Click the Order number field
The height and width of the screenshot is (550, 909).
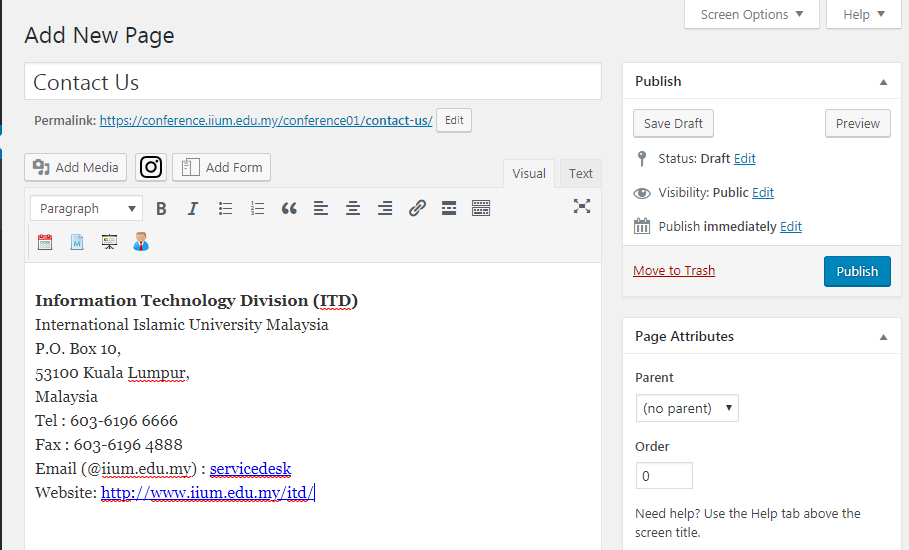pos(664,476)
